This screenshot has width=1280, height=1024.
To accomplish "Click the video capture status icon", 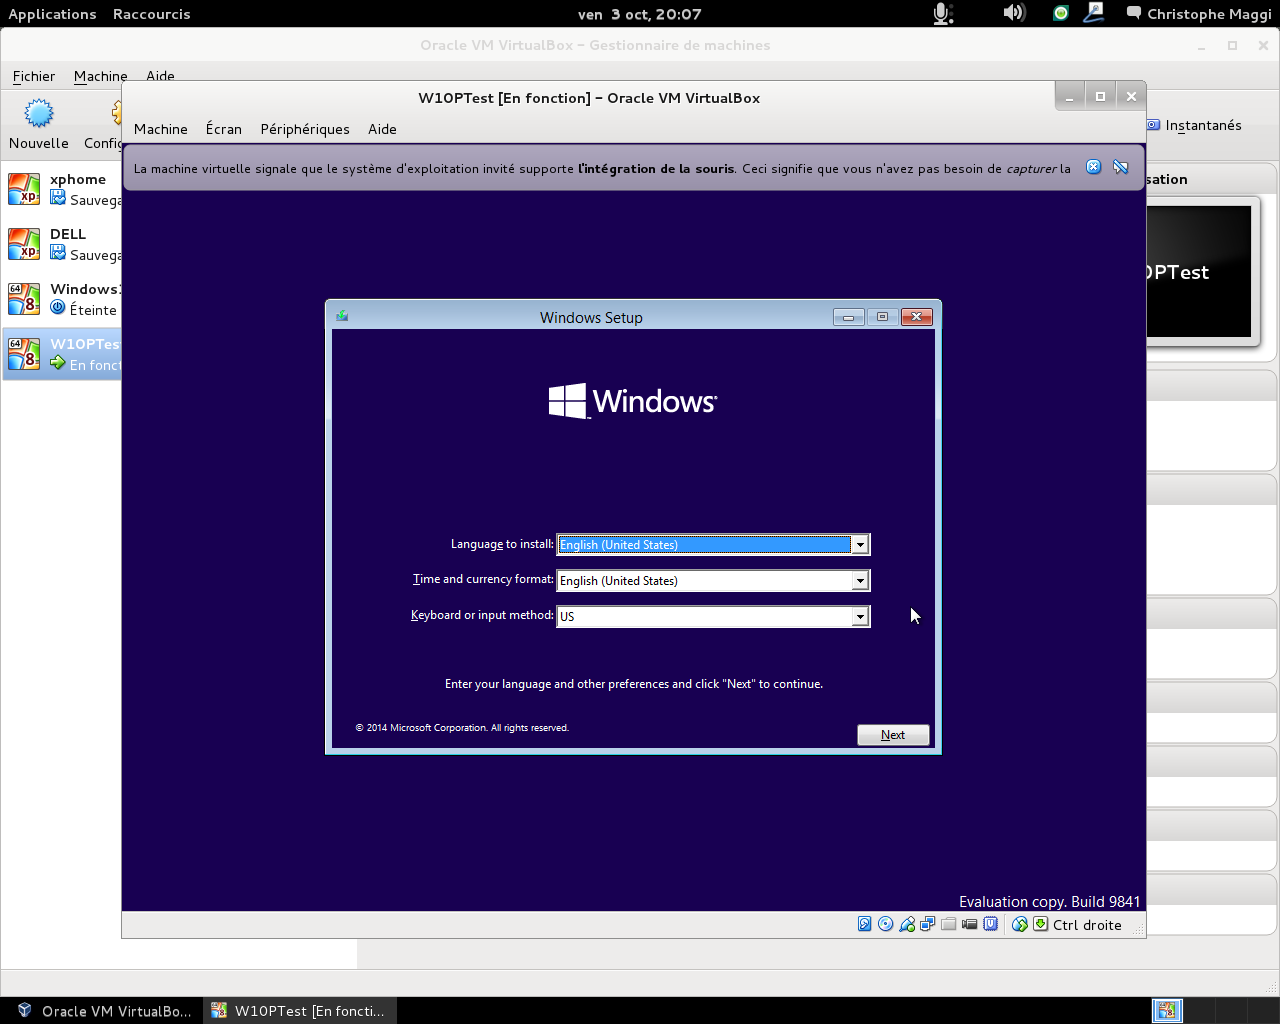I will 969,924.
